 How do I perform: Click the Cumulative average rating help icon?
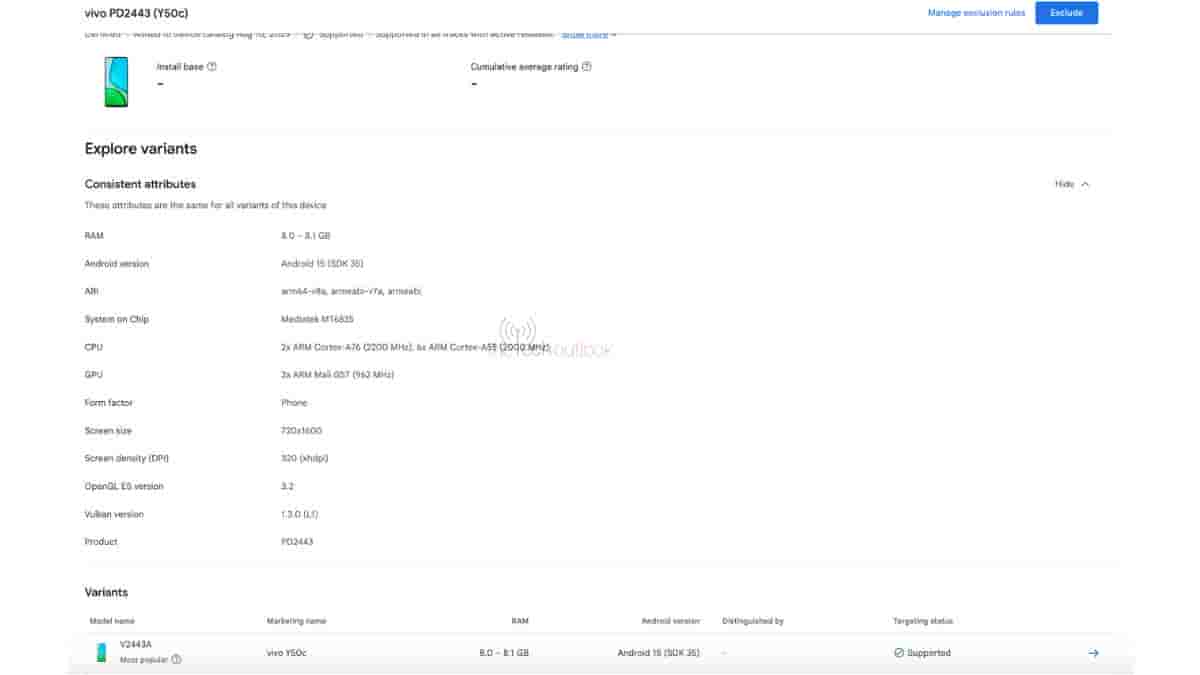pyautogui.click(x=586, y=67)
